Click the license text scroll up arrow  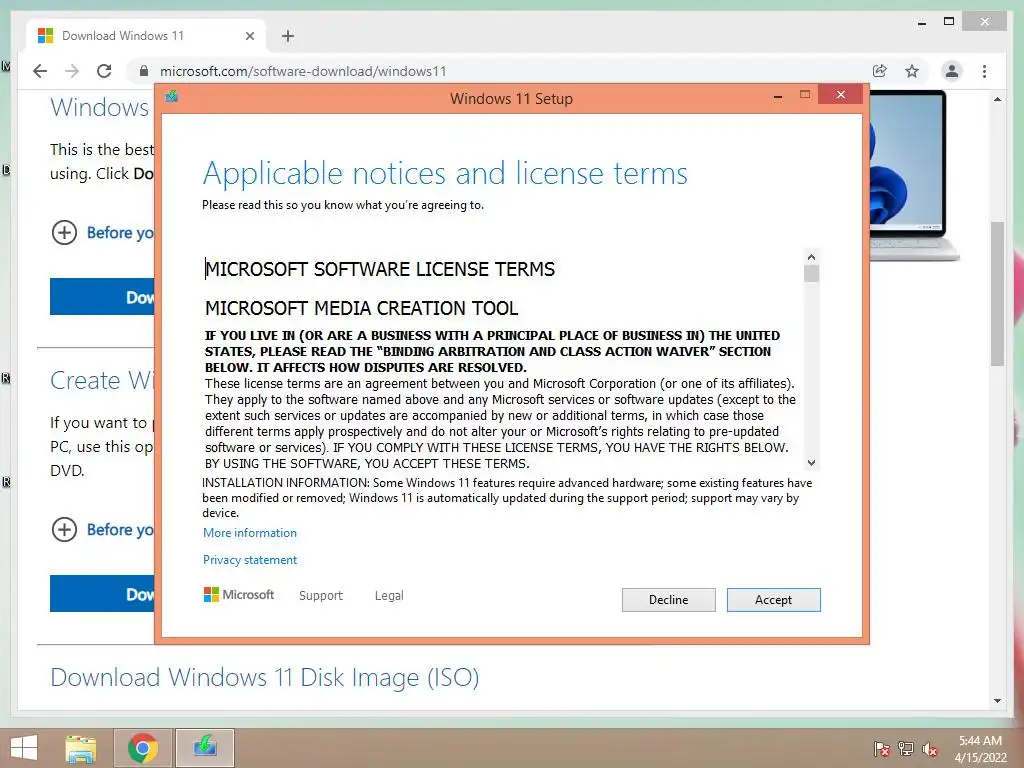point(811,257)
